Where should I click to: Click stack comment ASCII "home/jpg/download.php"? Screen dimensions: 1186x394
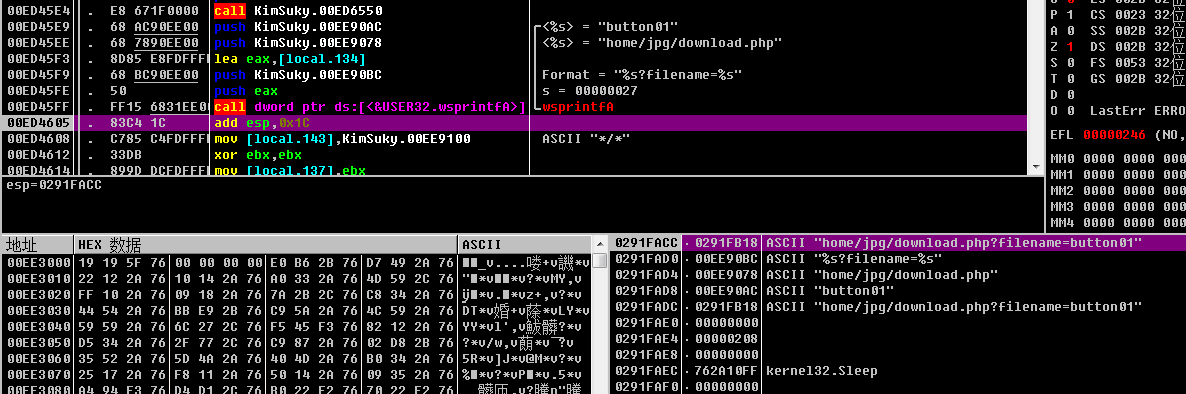click(x=882, y=275)
